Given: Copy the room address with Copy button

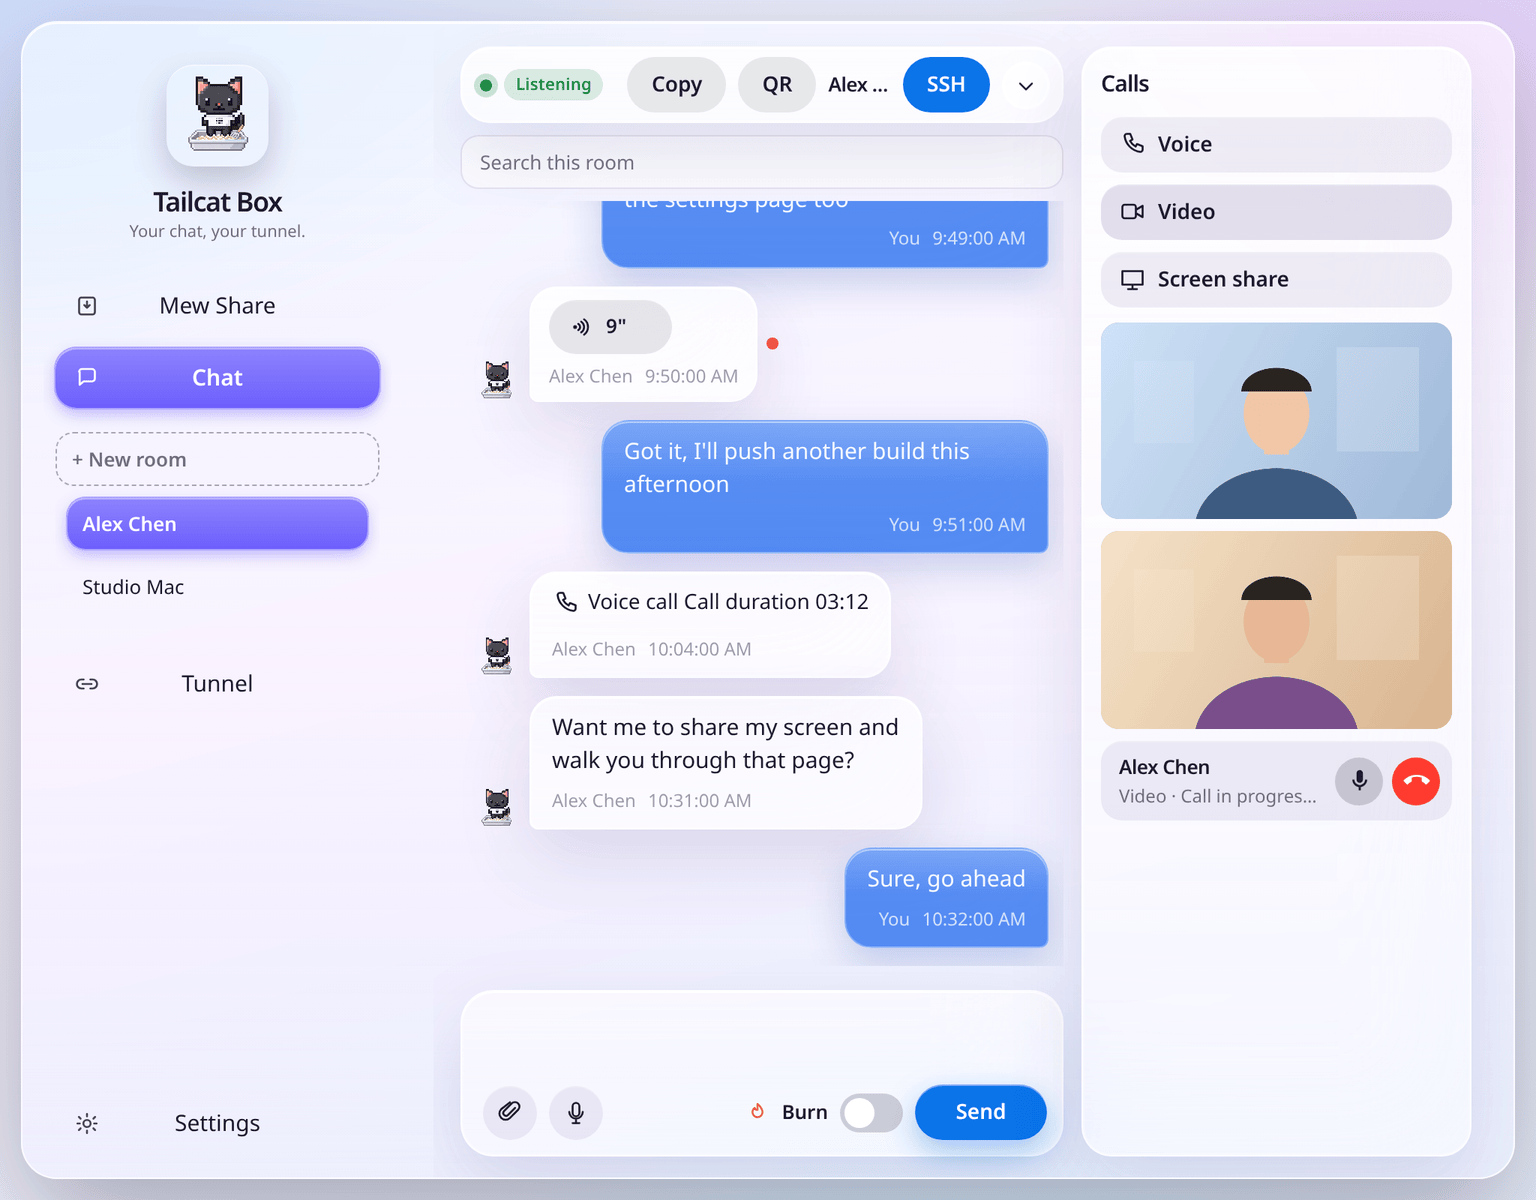Looking at the screenshot, I should (x=676, y=85).
